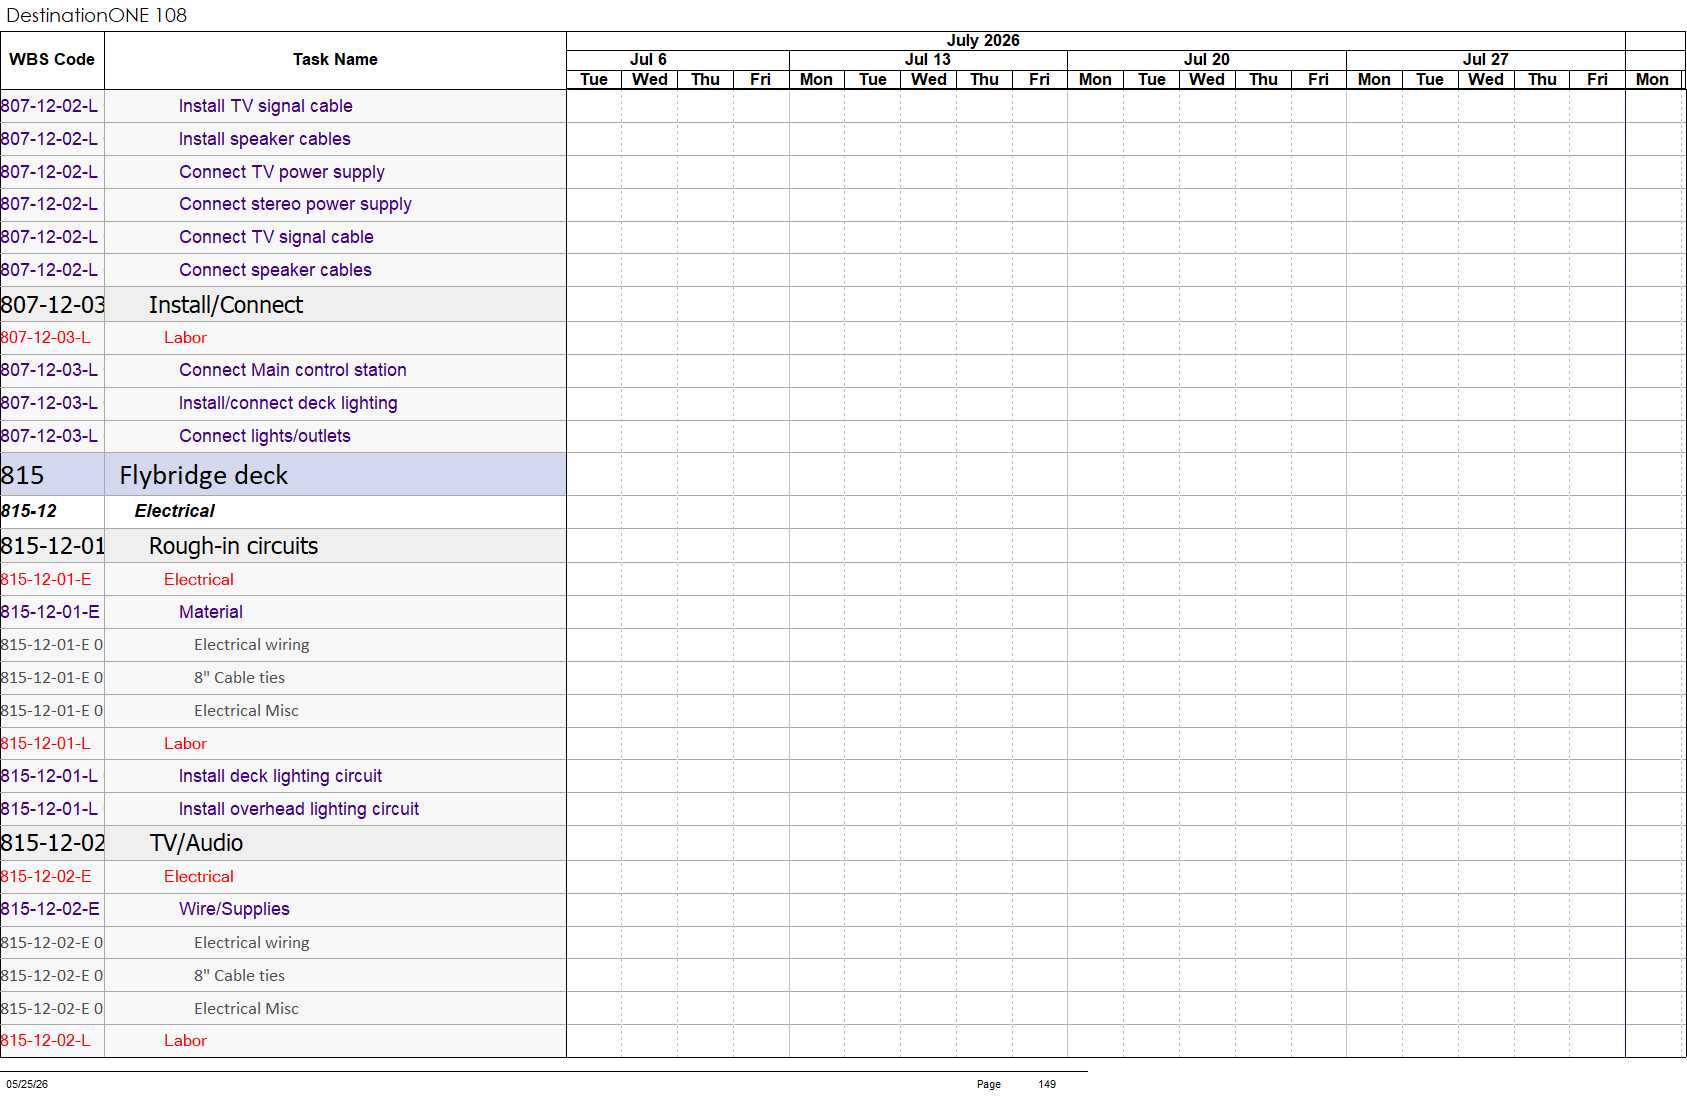Viewport: 1687px width, 1097px height.
Task: Click the italic 'Electrical' heading for 815-12
Action: (x=175, y=511)
